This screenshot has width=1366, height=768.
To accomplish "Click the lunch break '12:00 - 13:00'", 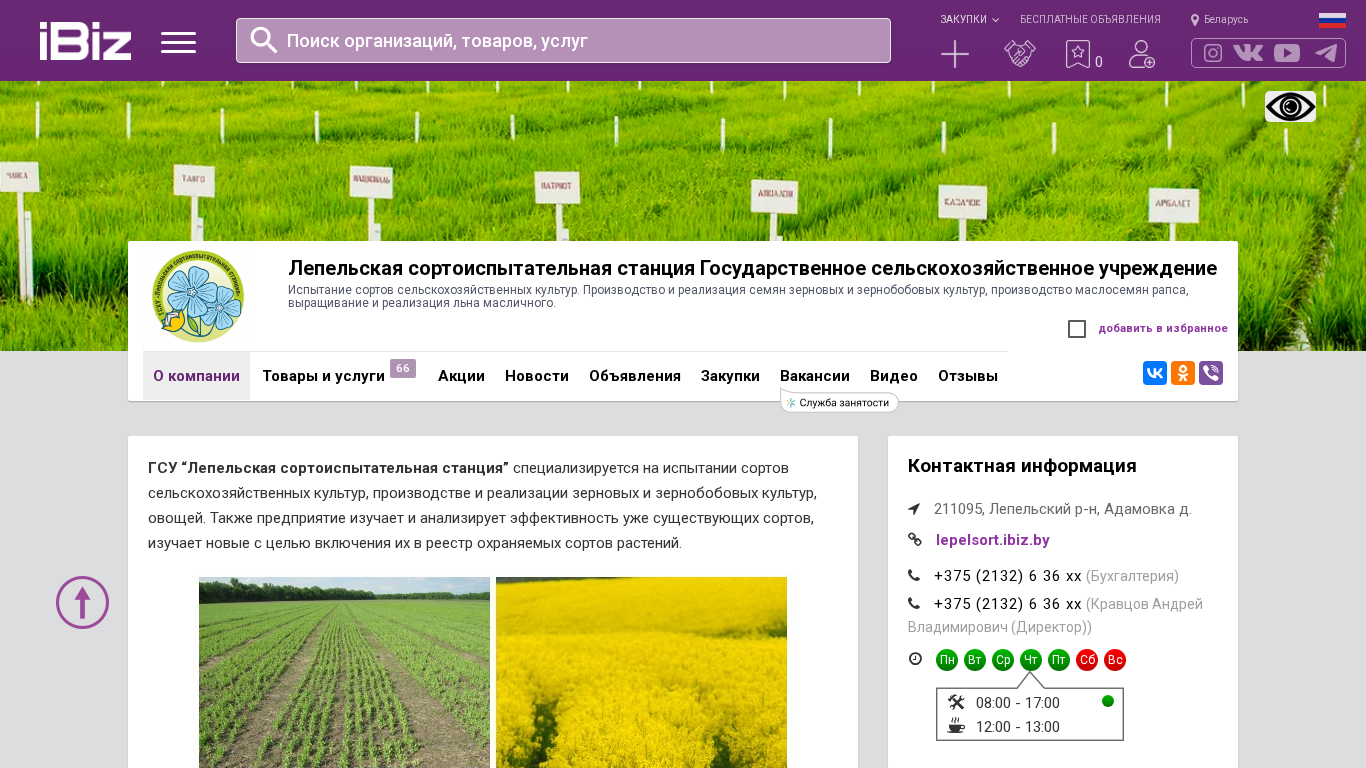I will [x=1018, y=727].
